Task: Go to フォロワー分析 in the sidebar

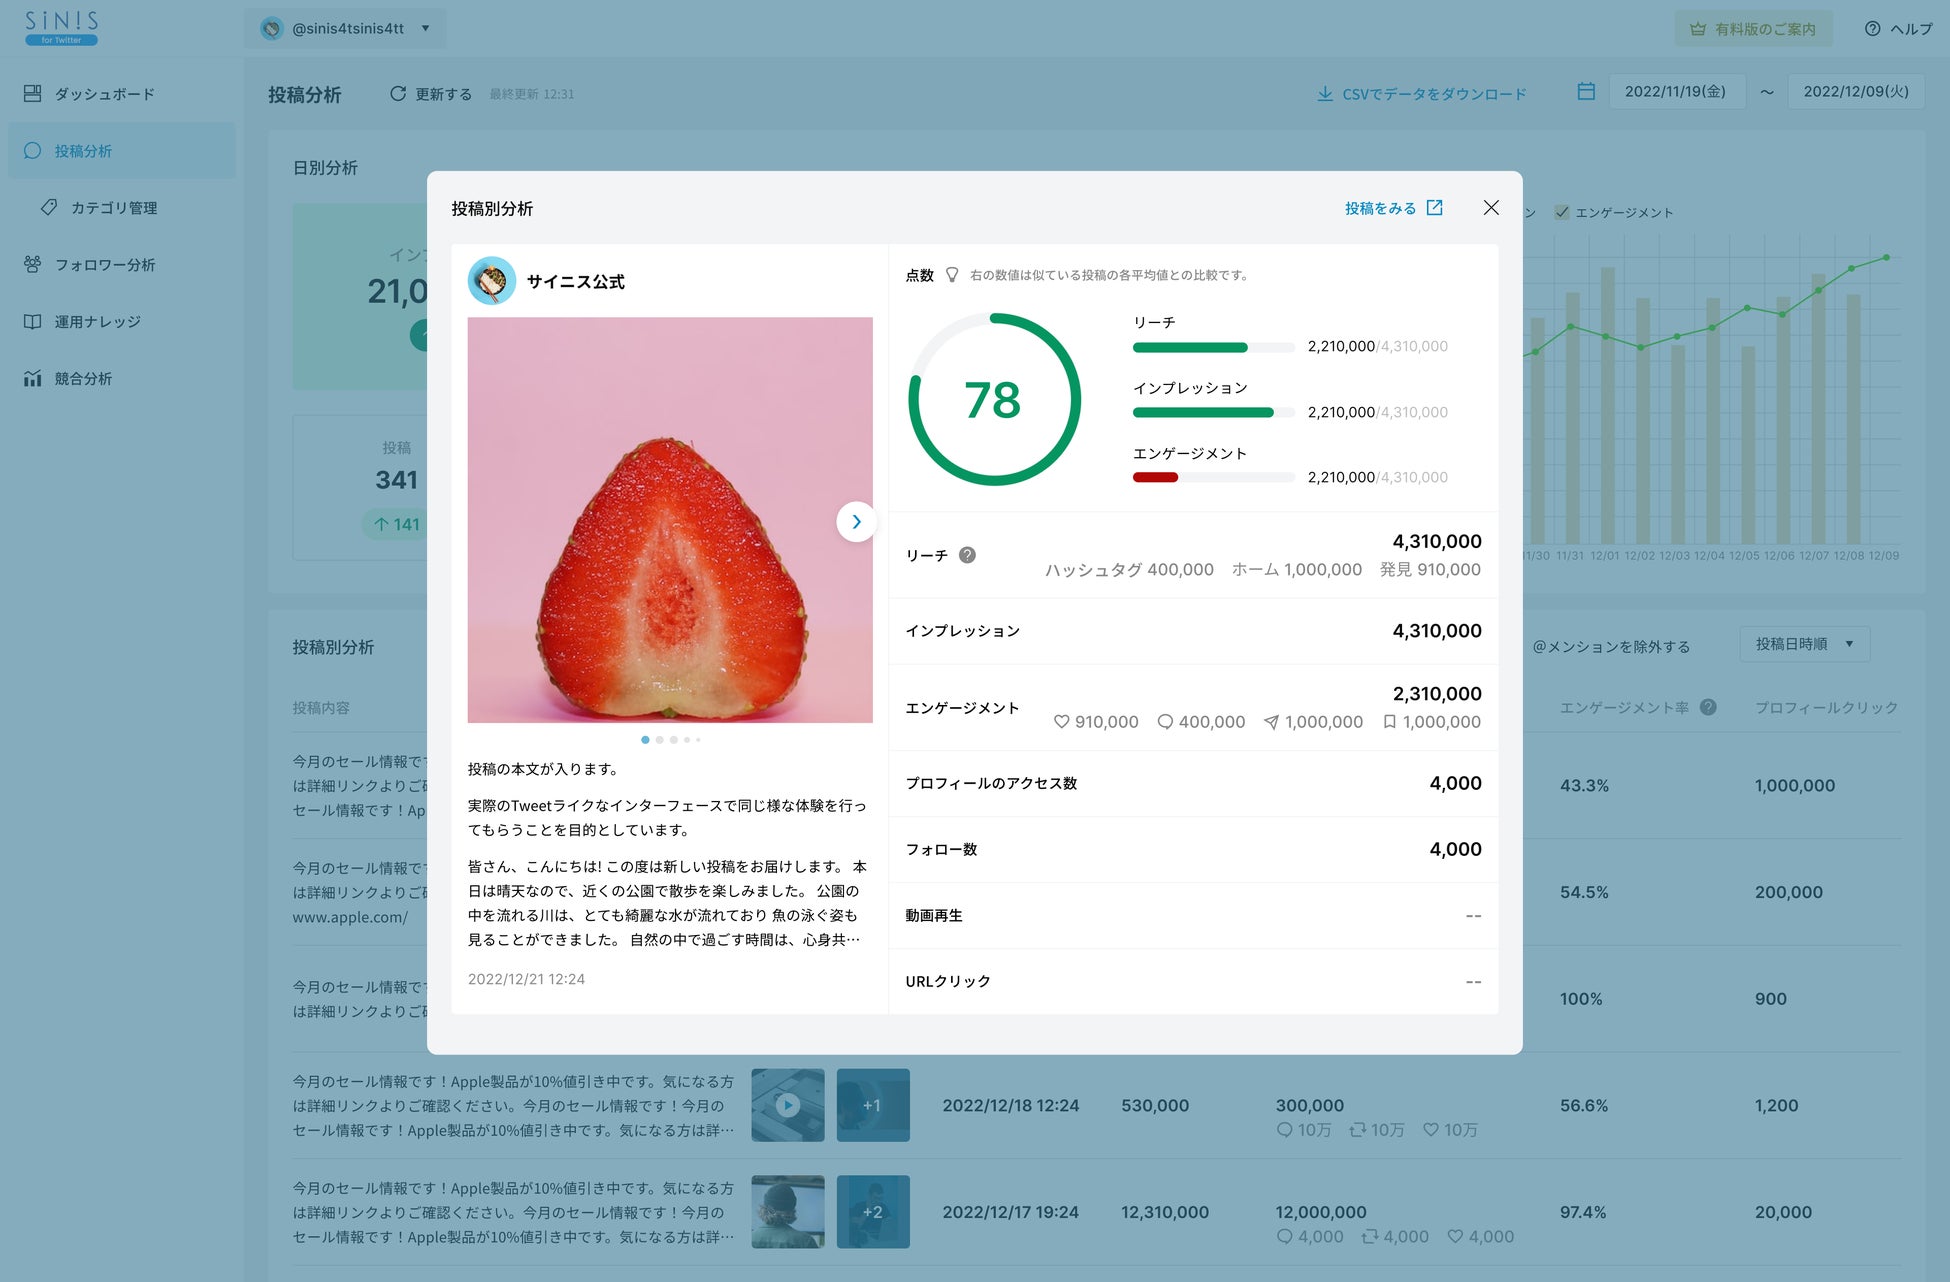Action: click(x=104, y=265)
